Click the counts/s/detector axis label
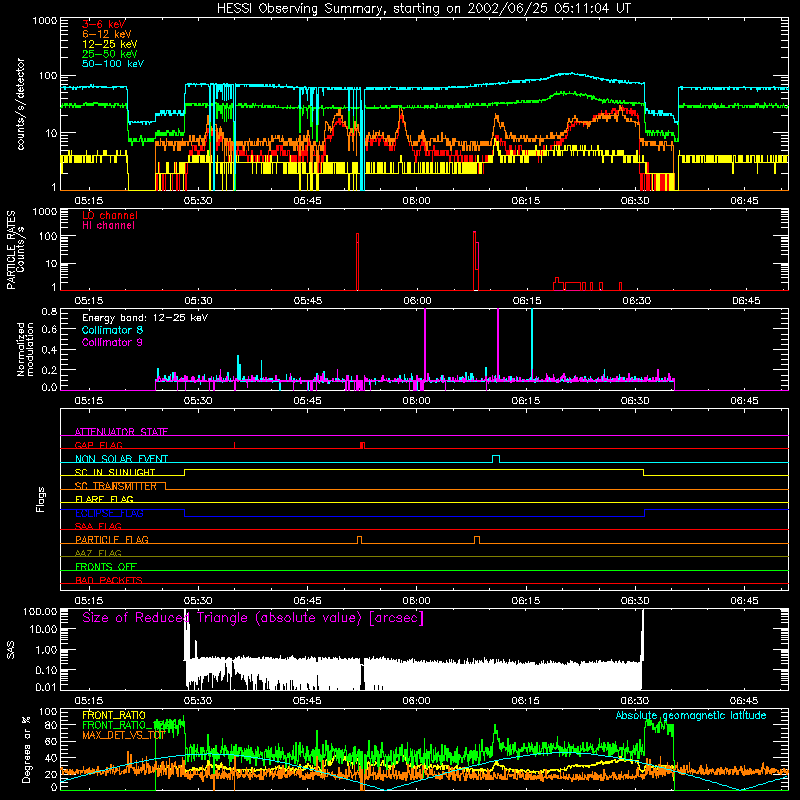 coord(21,104)
